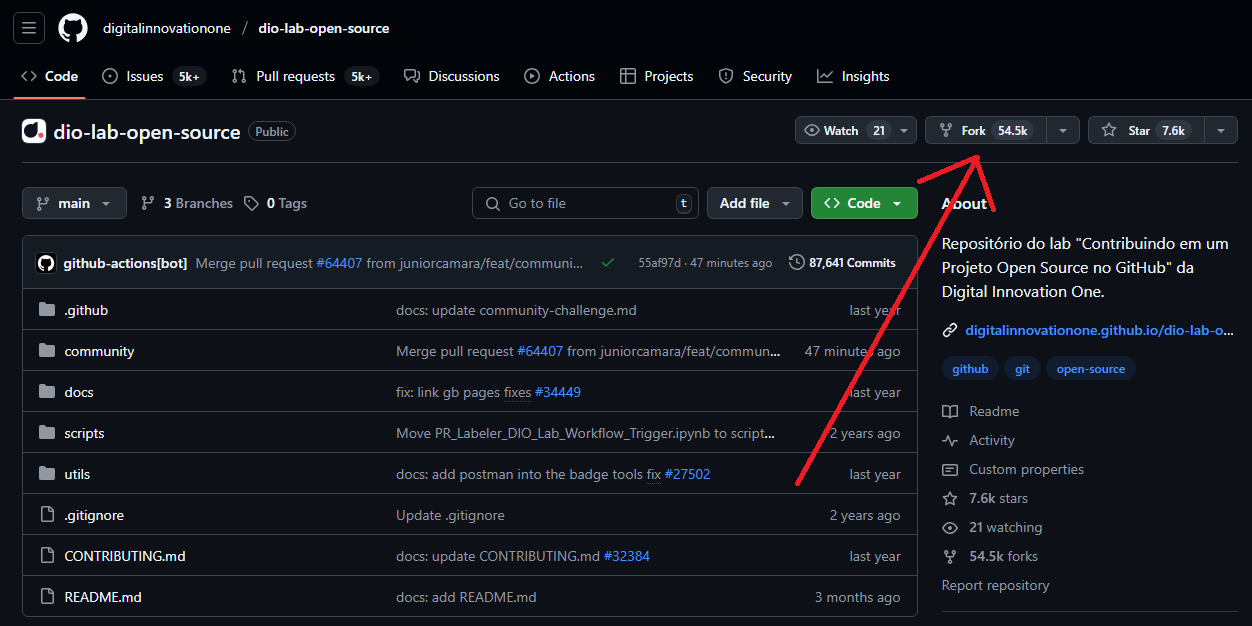This screenshot has height=626, width=1252.
Task: Open the scripts folder name
Action: point(84,433)
